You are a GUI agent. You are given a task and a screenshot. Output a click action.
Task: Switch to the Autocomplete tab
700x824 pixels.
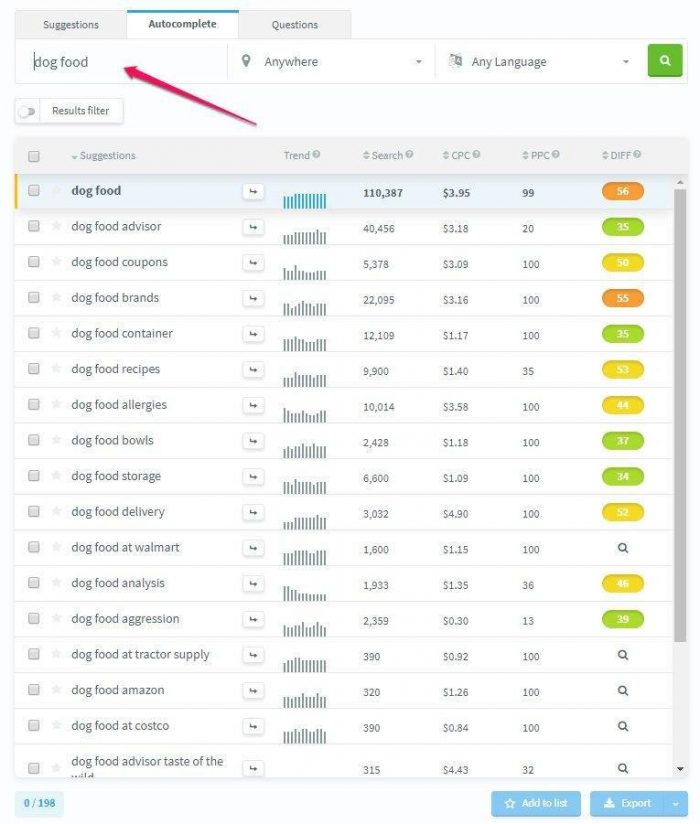tap(182, 24)
